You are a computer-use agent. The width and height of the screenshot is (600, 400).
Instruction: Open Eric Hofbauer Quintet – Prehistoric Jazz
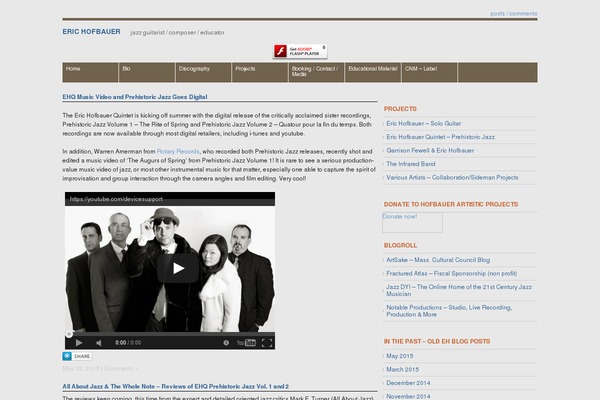[x=440, y=137]
